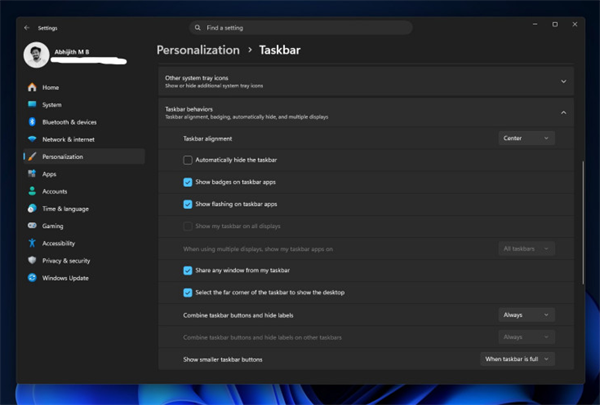Open Bluetooth & devices settings
600x405 pixels.
(84, 122)
